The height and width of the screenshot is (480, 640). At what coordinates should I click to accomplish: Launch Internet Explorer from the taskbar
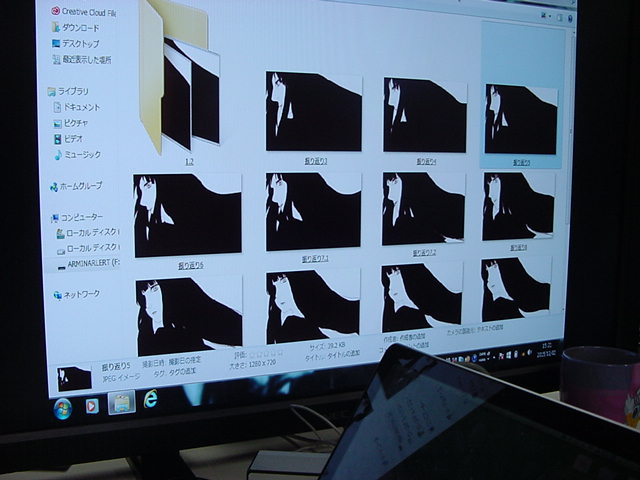pos(150,399)
